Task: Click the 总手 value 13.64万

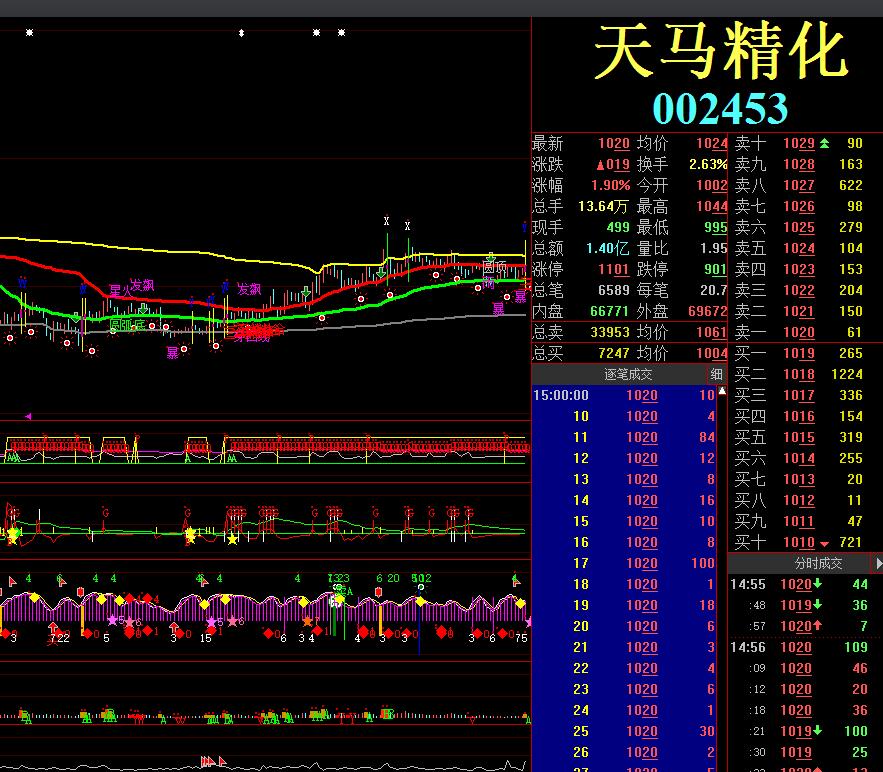Action: (x=603, y=207)
